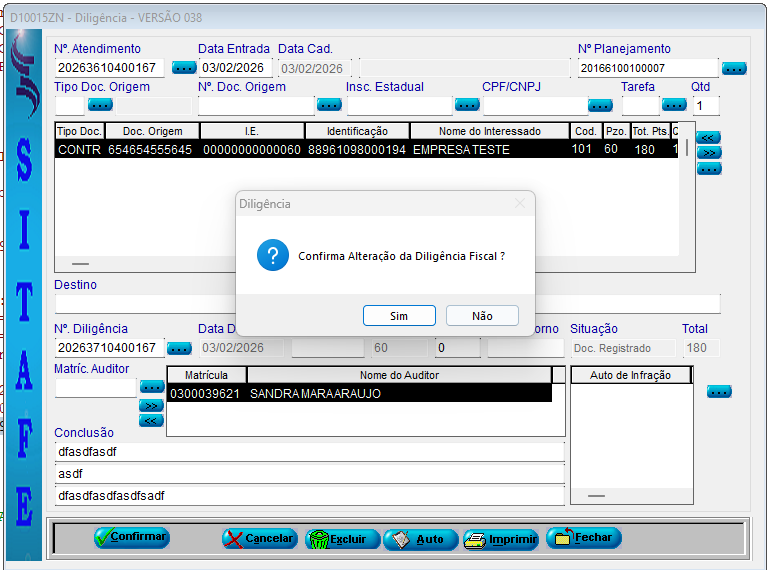Open lookup next to Nº. Atendimento field

click(184, 68)
